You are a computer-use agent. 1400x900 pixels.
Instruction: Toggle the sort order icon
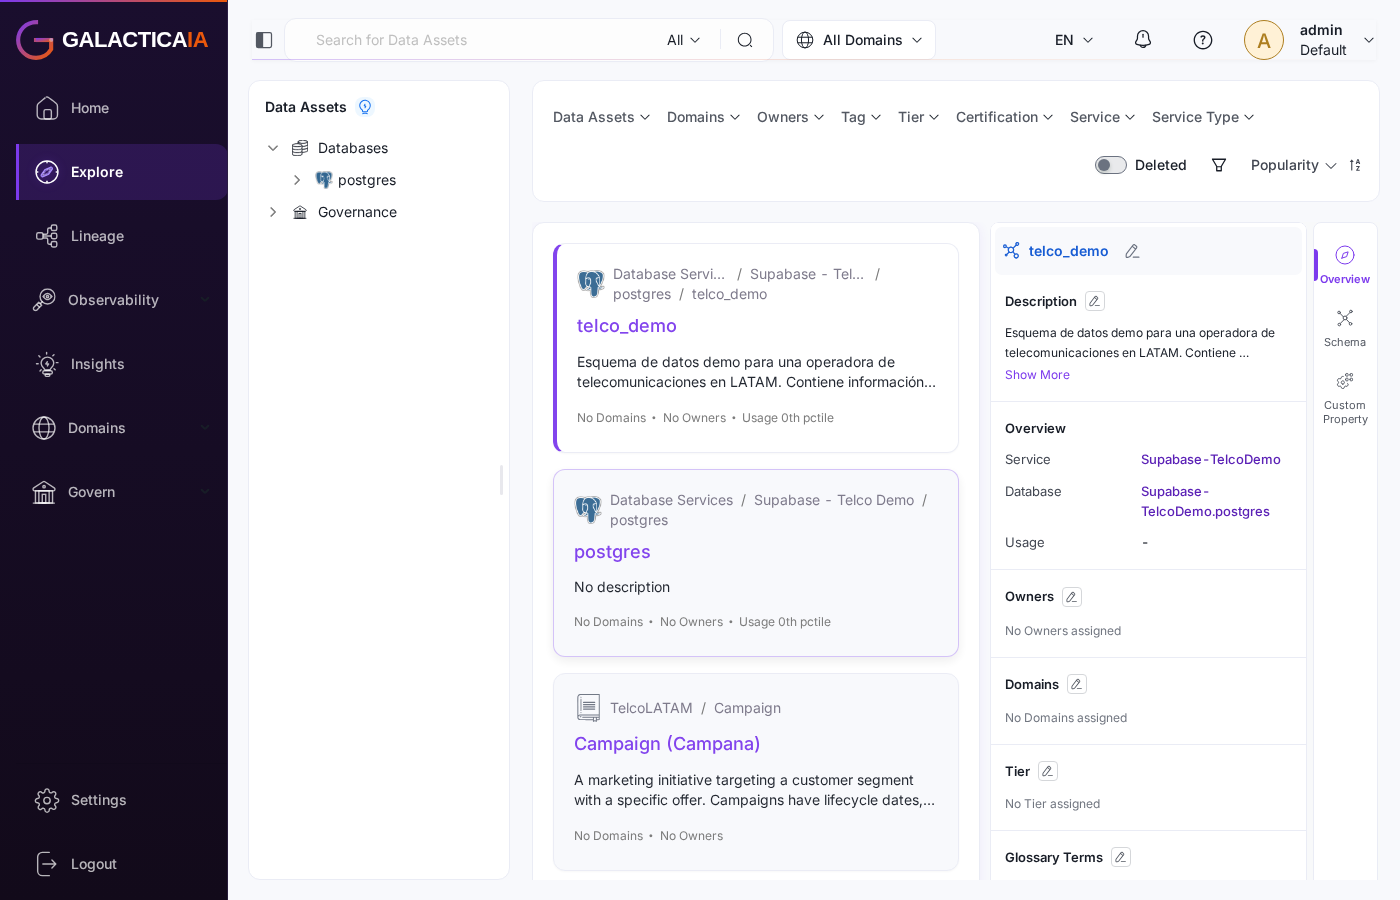click(x=1355, y=165)
